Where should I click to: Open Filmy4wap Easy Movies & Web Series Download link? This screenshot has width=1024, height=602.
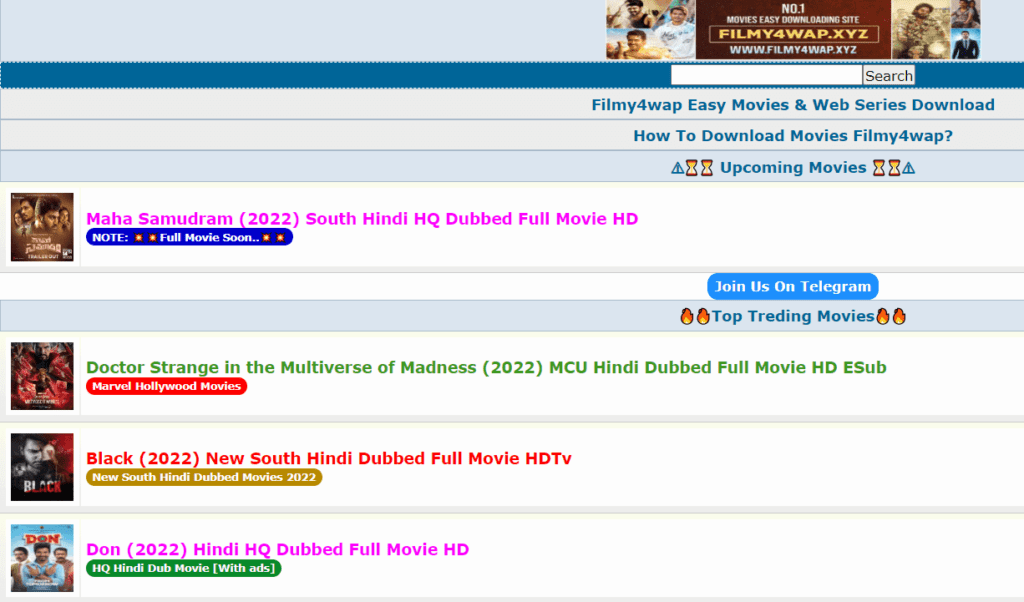point(793,105)
